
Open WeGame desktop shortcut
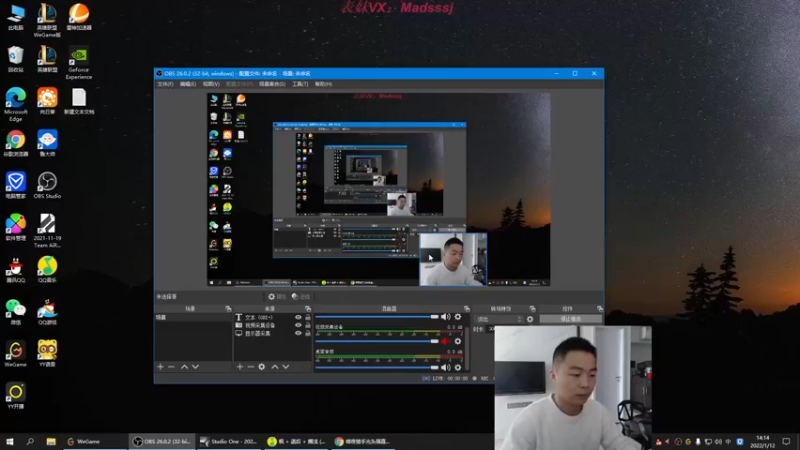coord(16,354)
